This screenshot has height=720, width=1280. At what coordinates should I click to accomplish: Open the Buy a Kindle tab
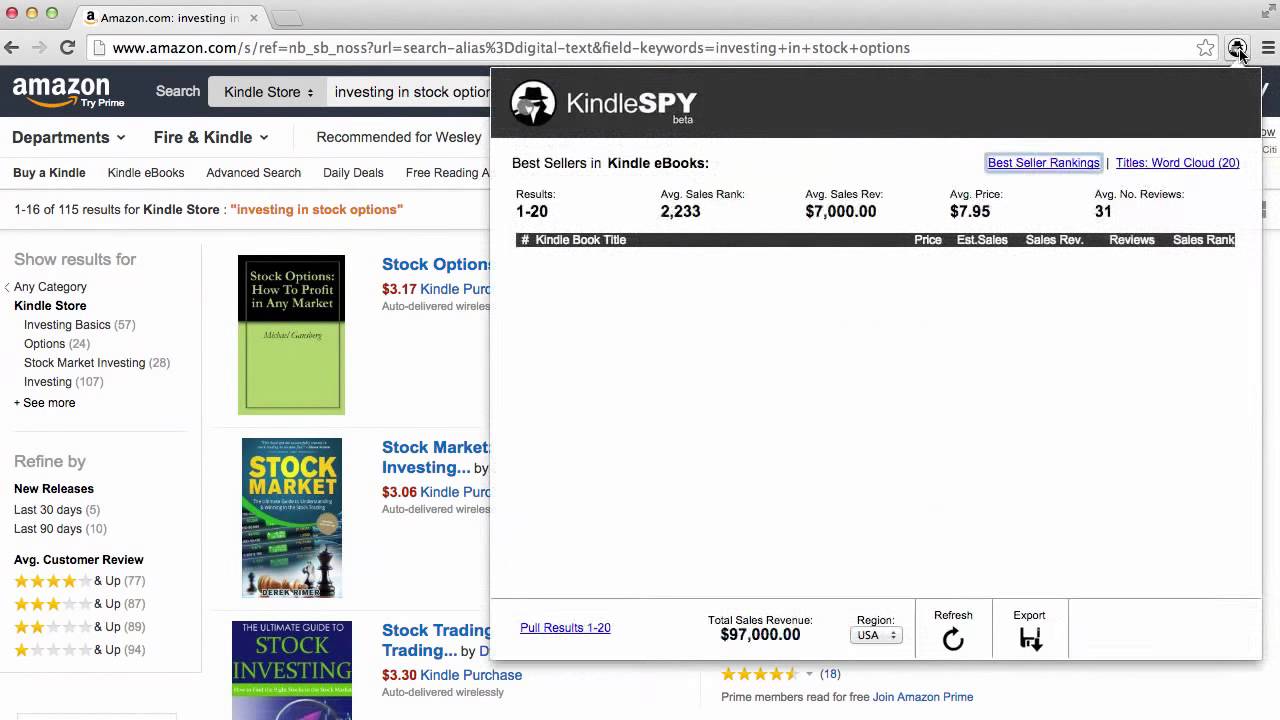49,173
